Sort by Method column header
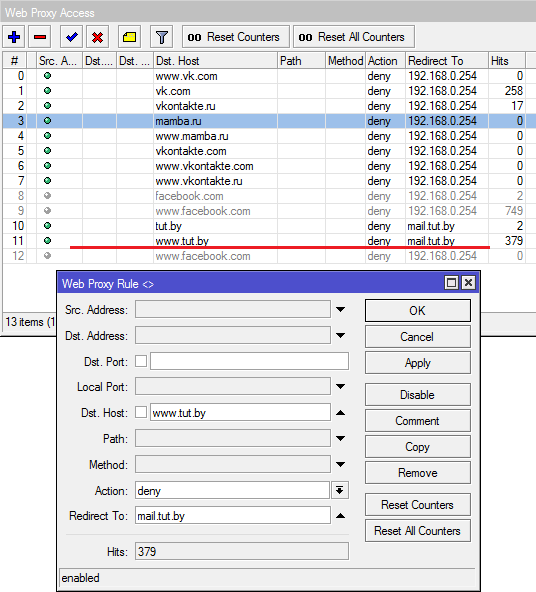The height and width of the screenshot is (592, 536). tap(345, 61)
